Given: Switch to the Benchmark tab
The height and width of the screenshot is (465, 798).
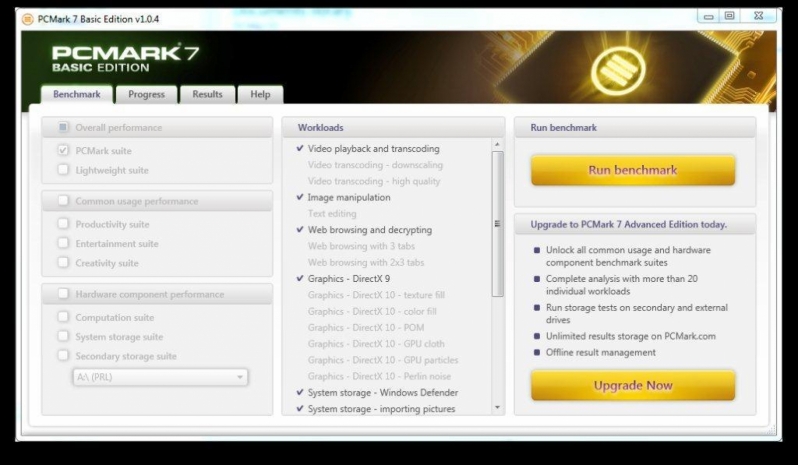Looking at the screenshot, I should point(77,95).
